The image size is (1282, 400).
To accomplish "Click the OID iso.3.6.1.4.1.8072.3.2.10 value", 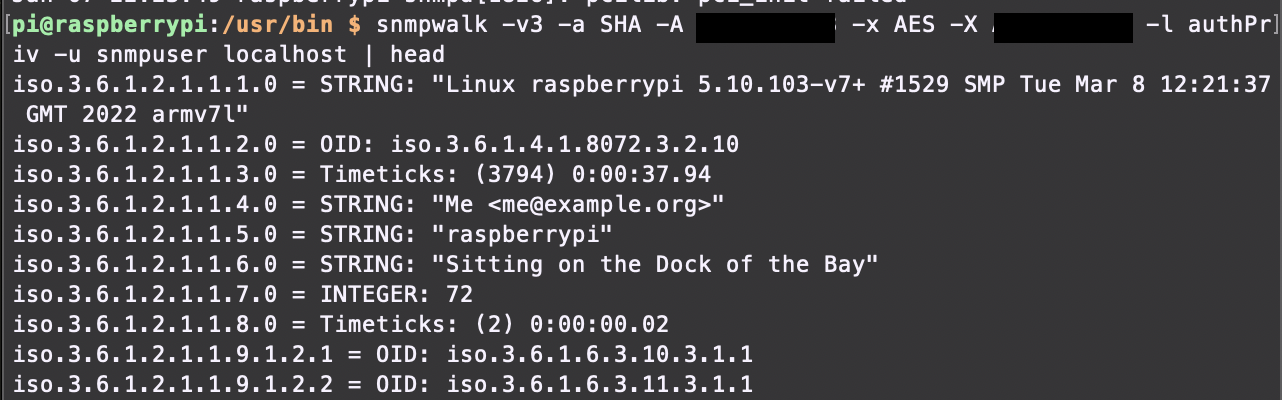I will point(564,145).
